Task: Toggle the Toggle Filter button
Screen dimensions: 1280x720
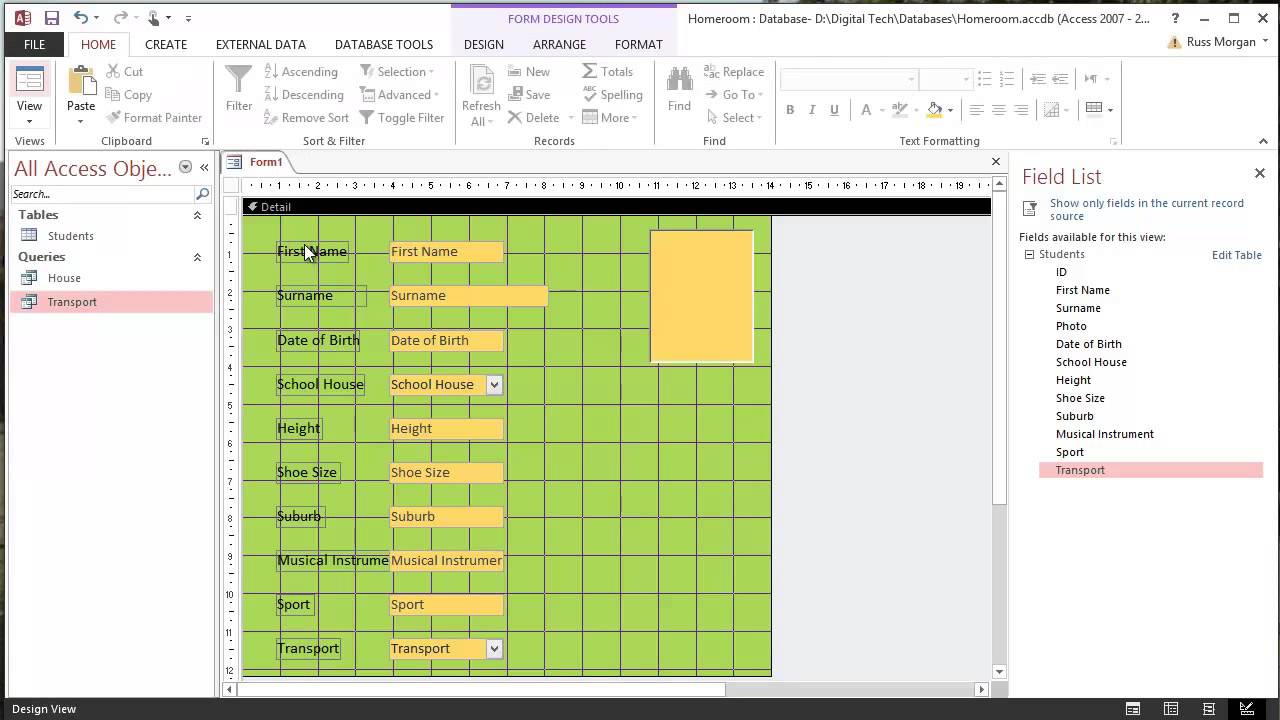Action: tap(402, 118)
